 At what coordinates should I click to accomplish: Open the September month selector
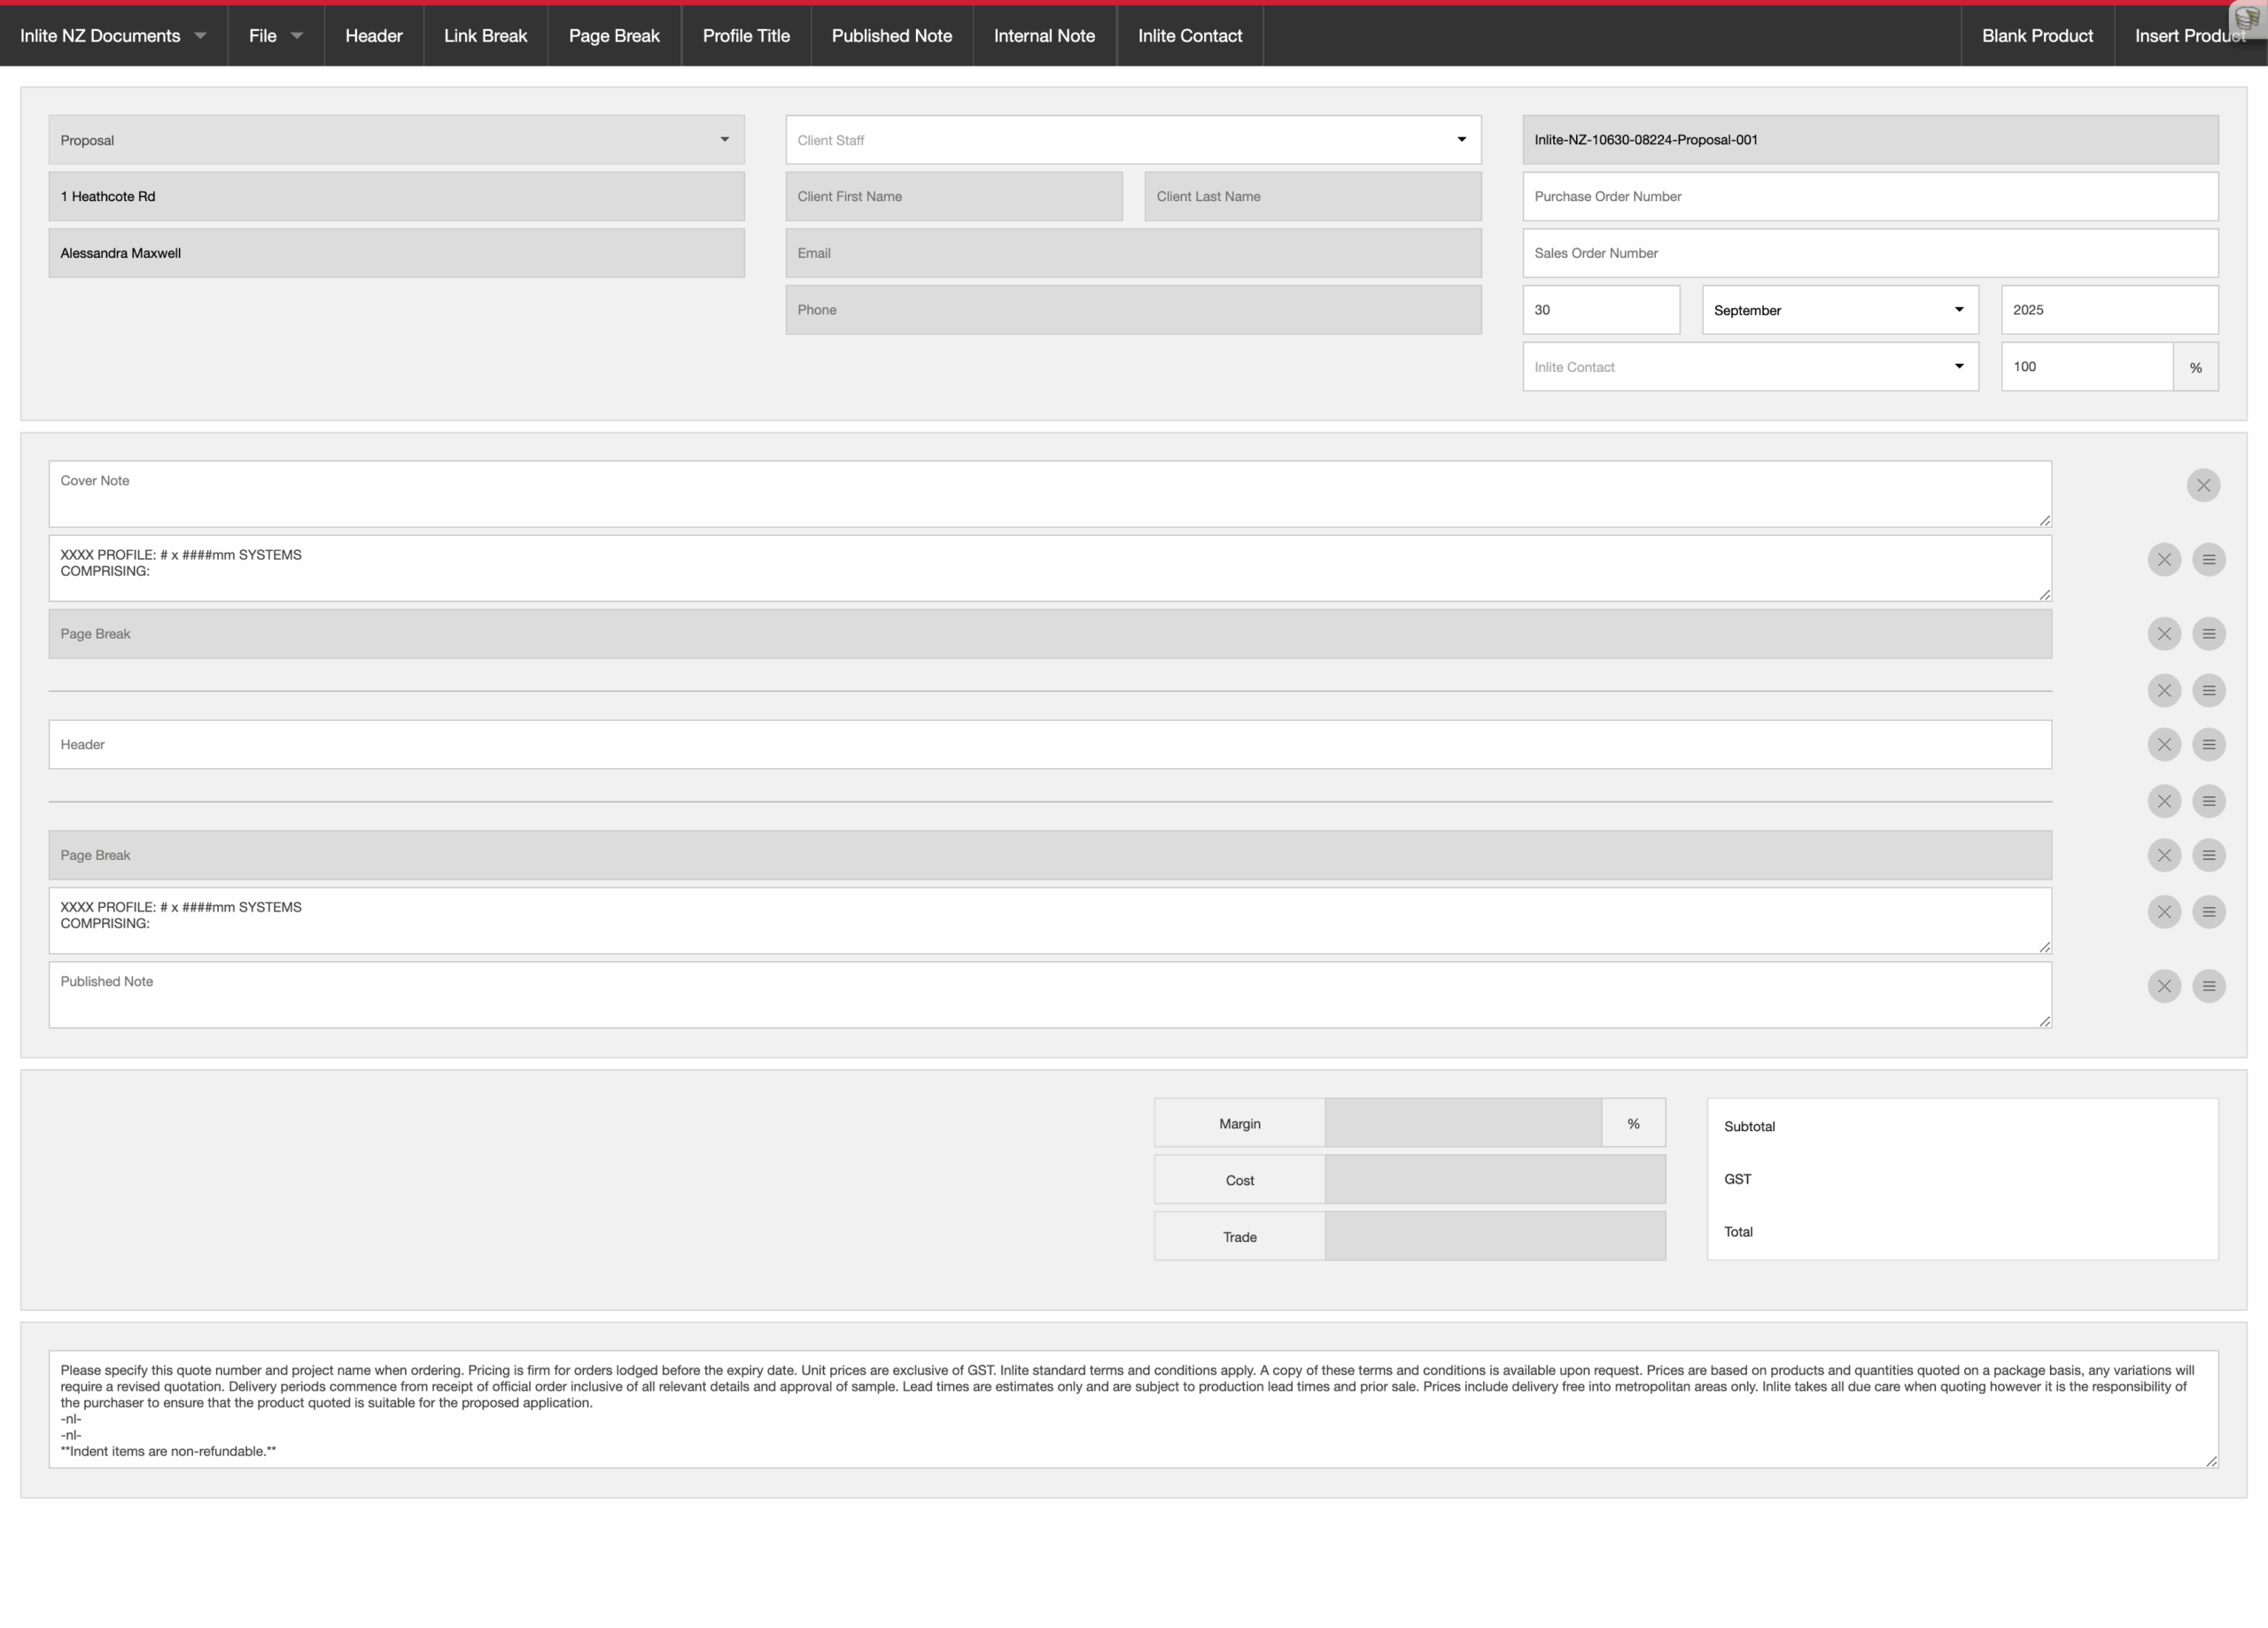pyautogui.click(x=1840, y=310)
